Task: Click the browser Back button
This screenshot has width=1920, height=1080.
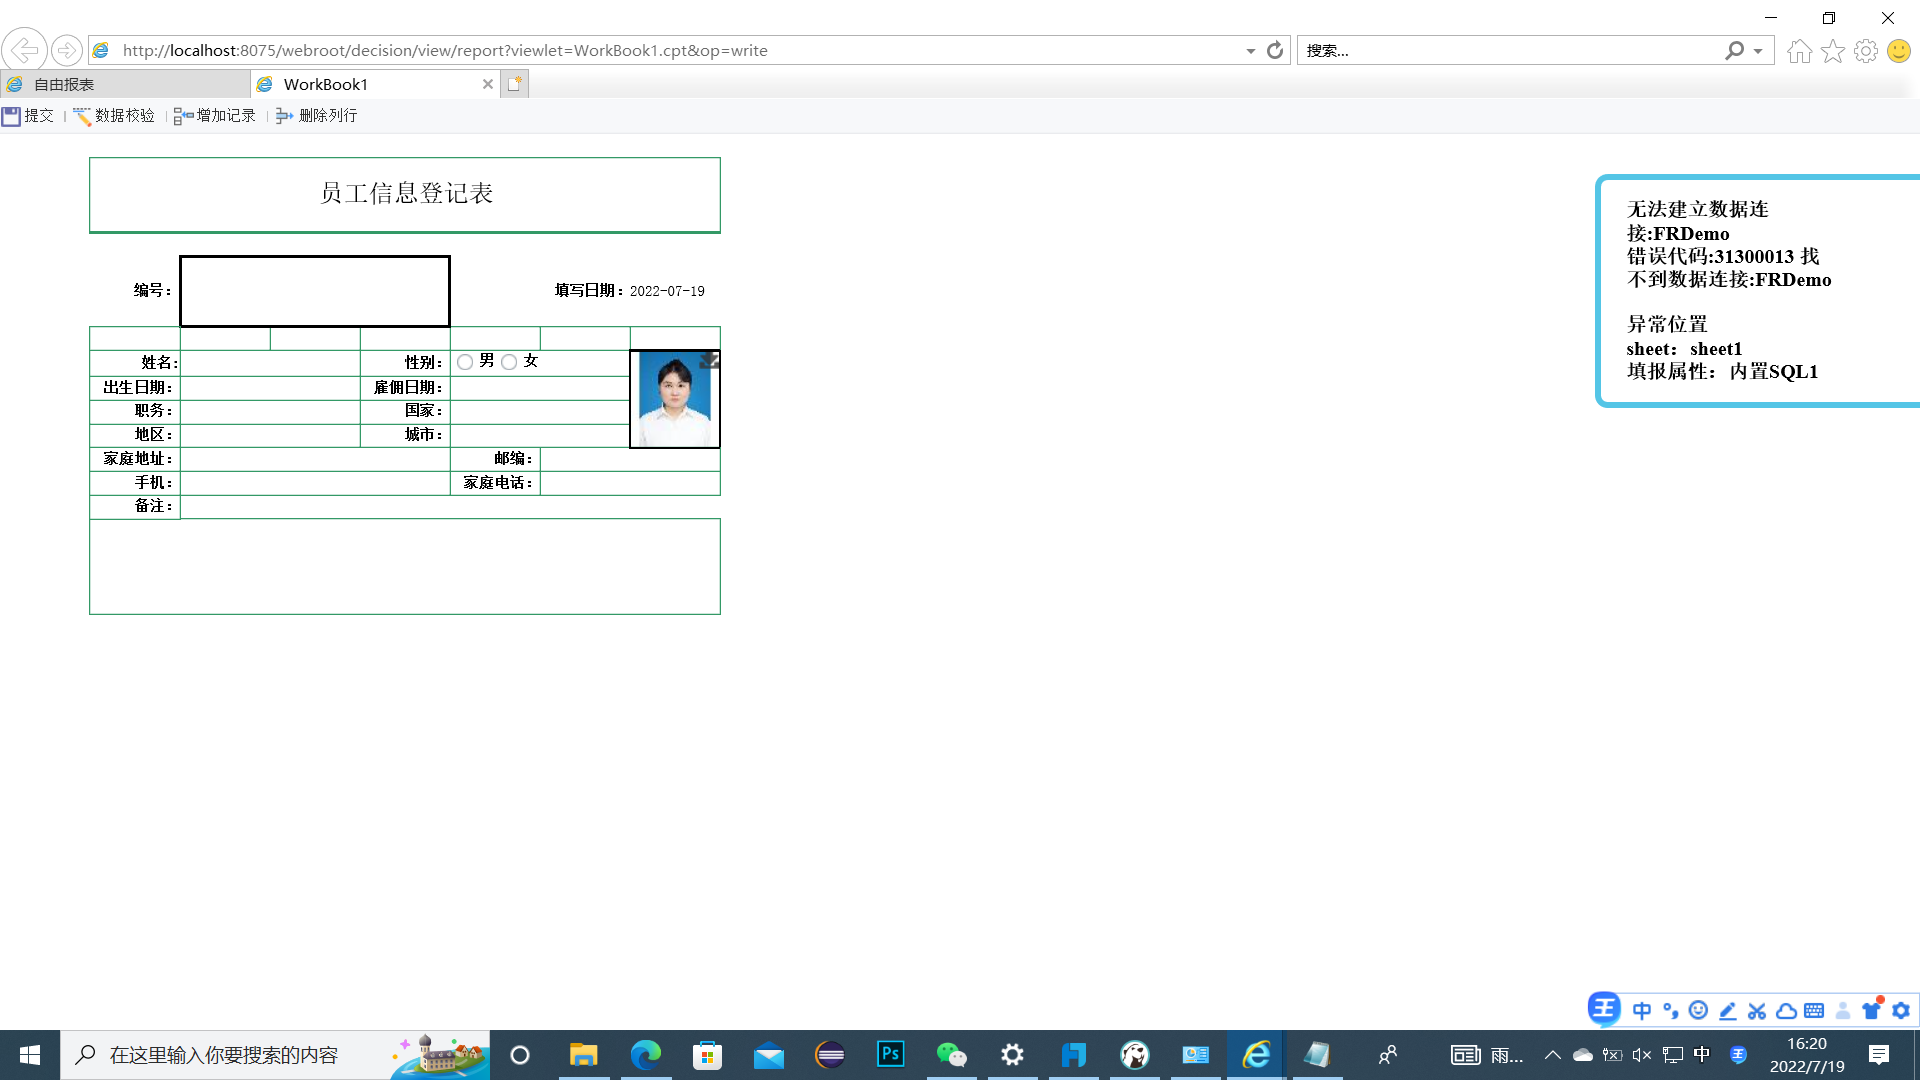Action: (24, 50)
